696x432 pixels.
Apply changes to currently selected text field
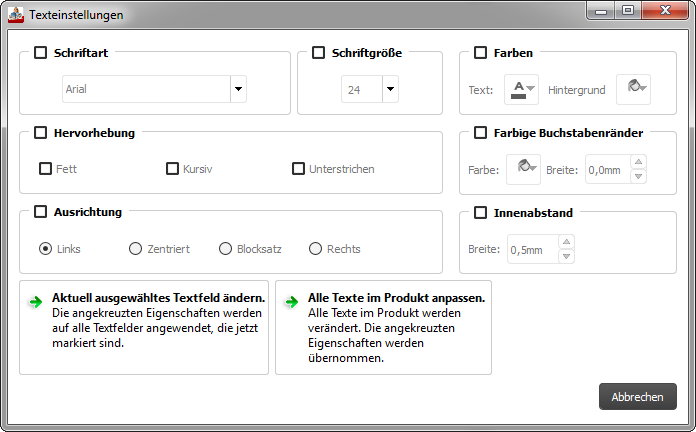[x=144, y=327]
